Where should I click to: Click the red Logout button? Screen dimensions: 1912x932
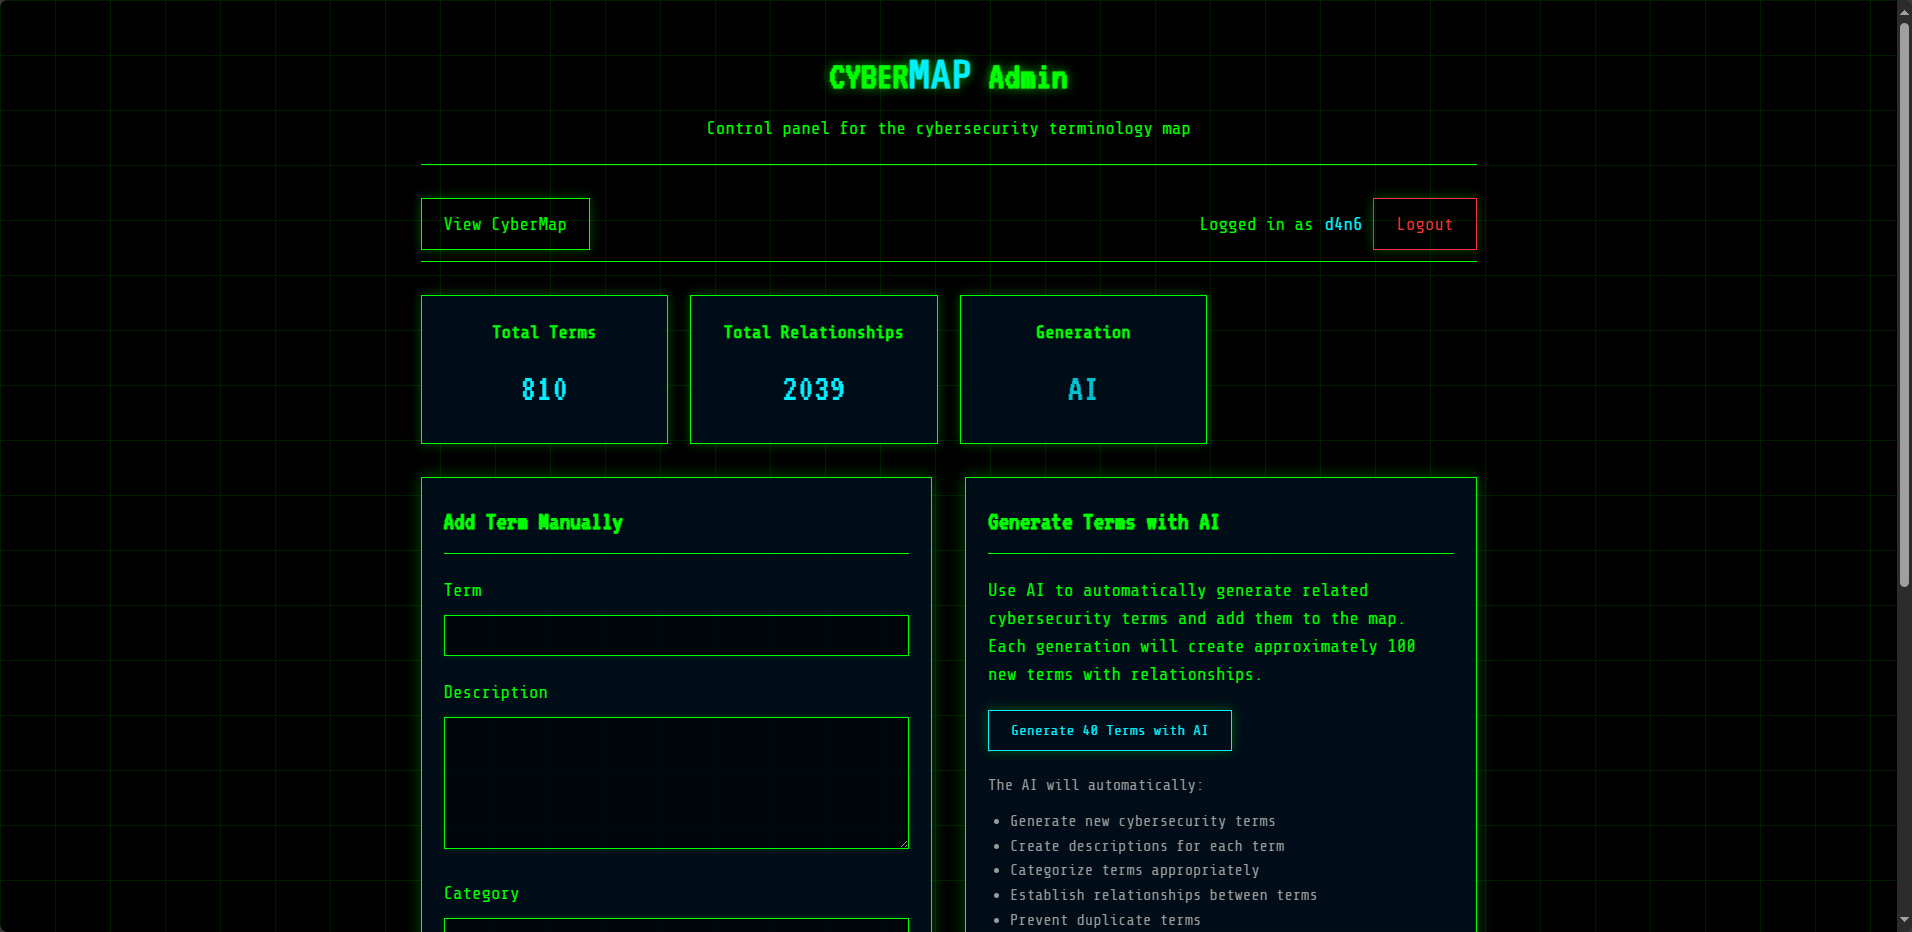(1424, 224)
